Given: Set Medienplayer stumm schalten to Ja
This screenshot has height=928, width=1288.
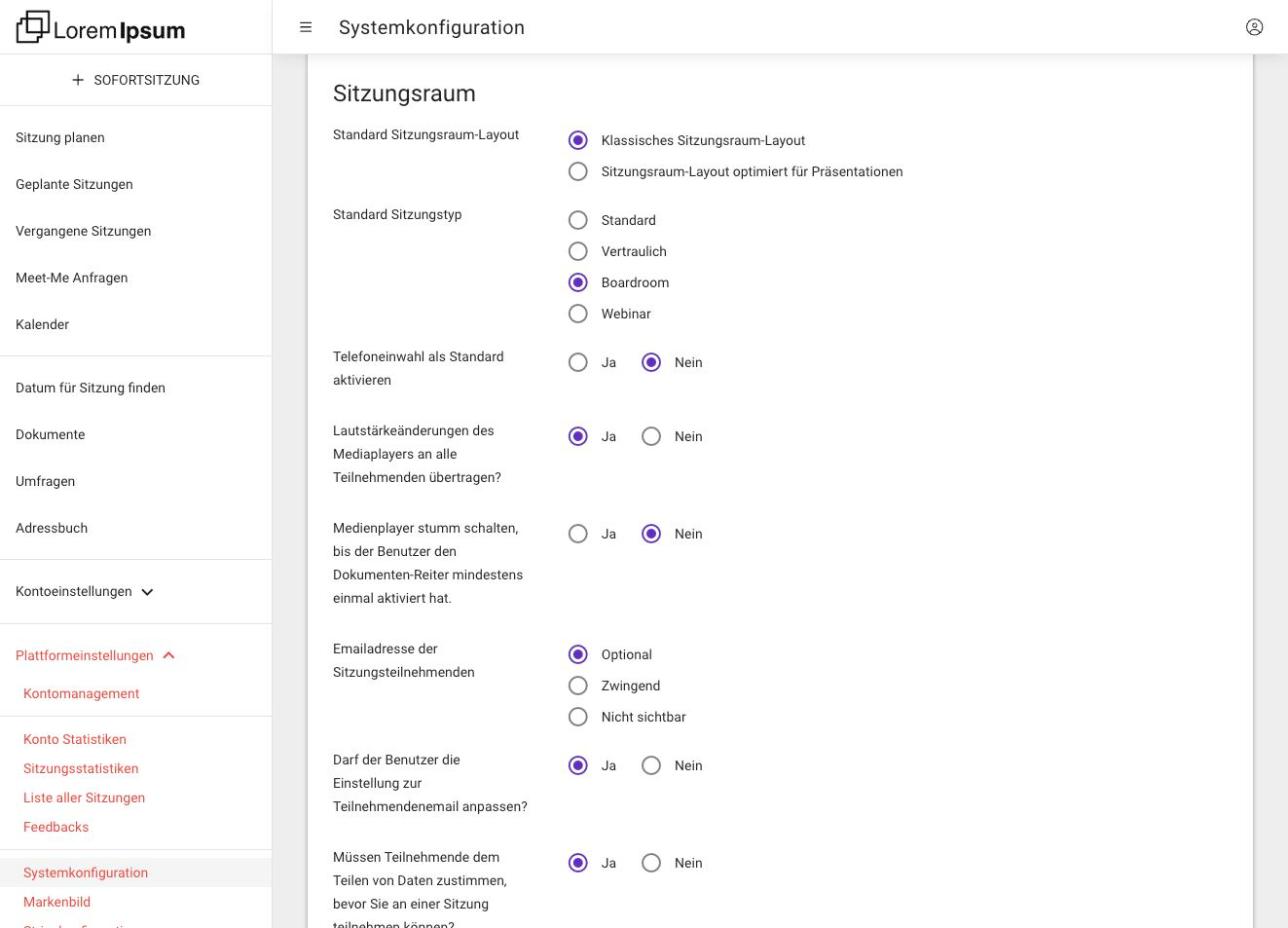Looking at the screenshot, I should point(577,533).
